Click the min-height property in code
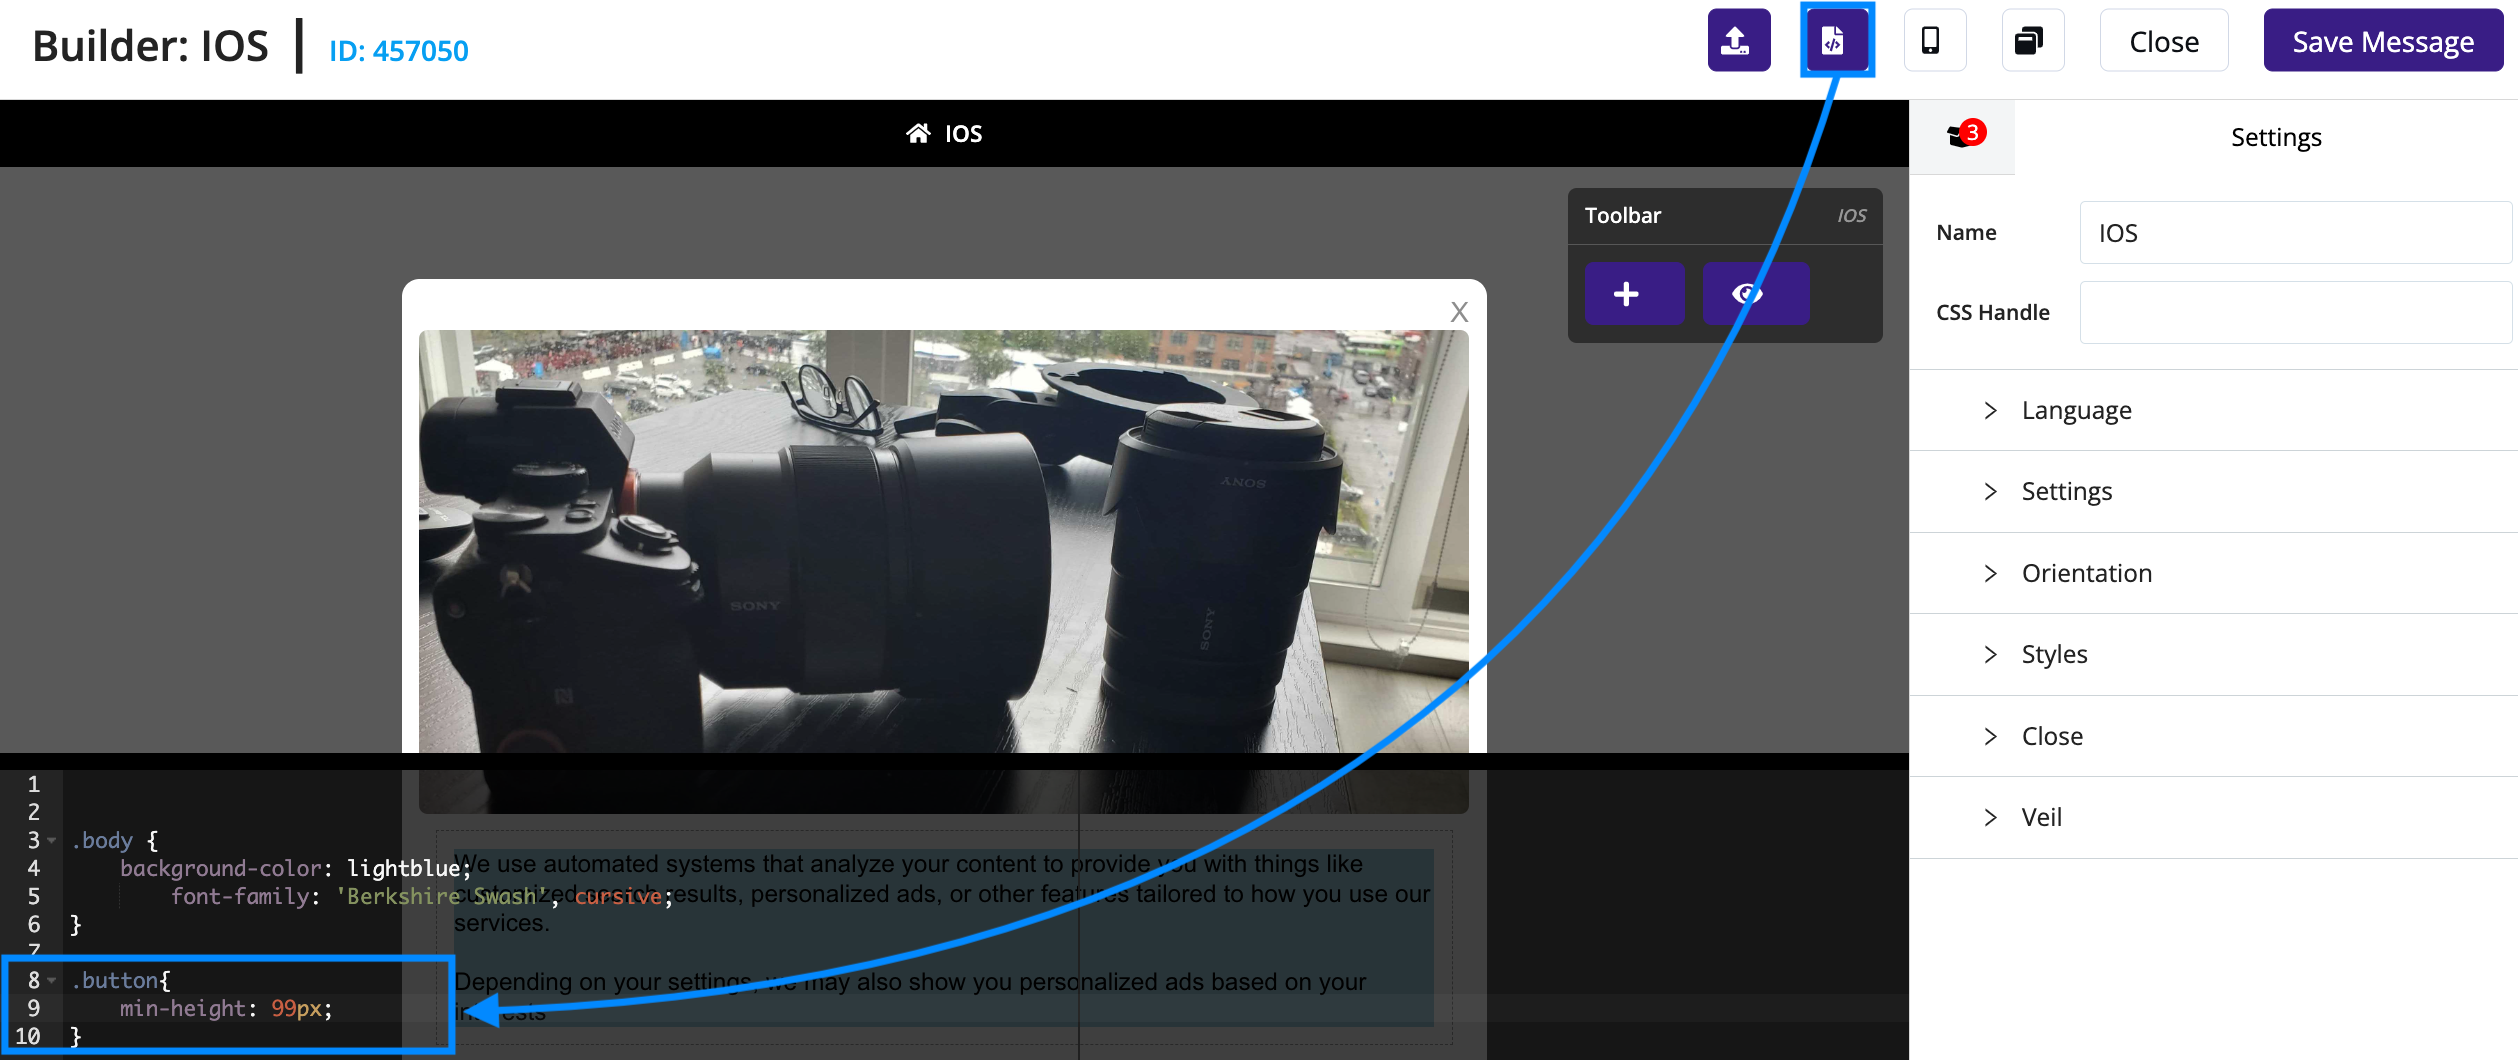Screen dimensions: 2518x1060 click(x=183, y=1008)
